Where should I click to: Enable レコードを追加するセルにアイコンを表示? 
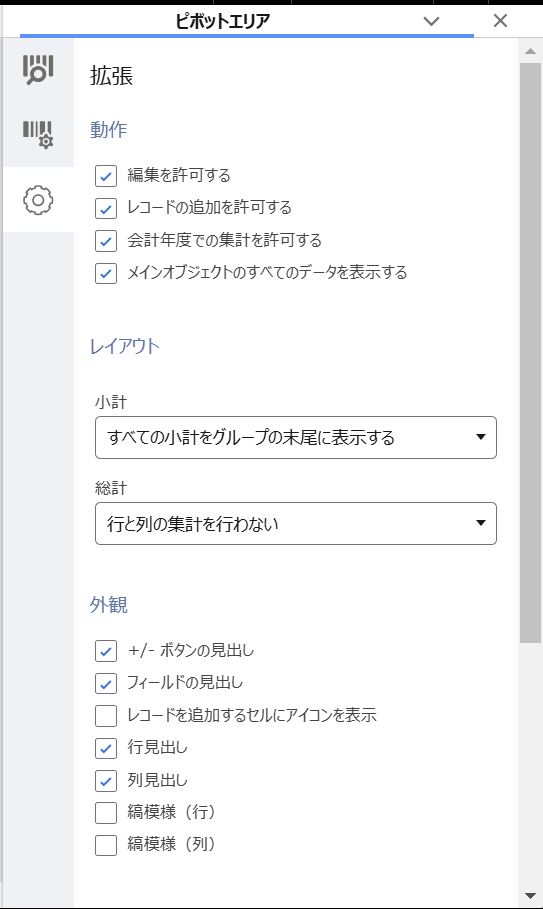[106, 716]
